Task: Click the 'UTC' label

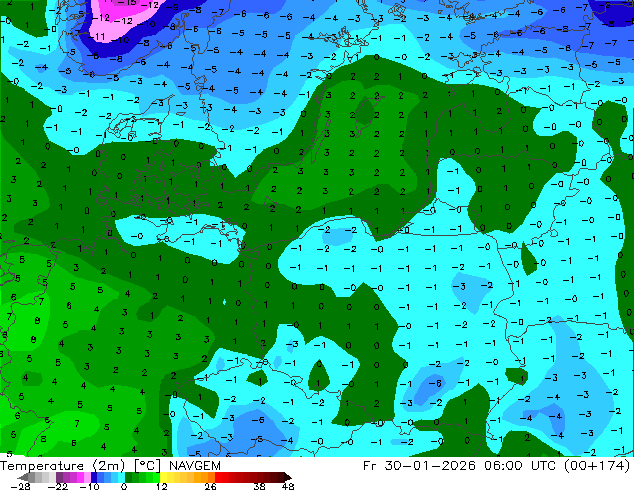Action: (x=544, y=466)
